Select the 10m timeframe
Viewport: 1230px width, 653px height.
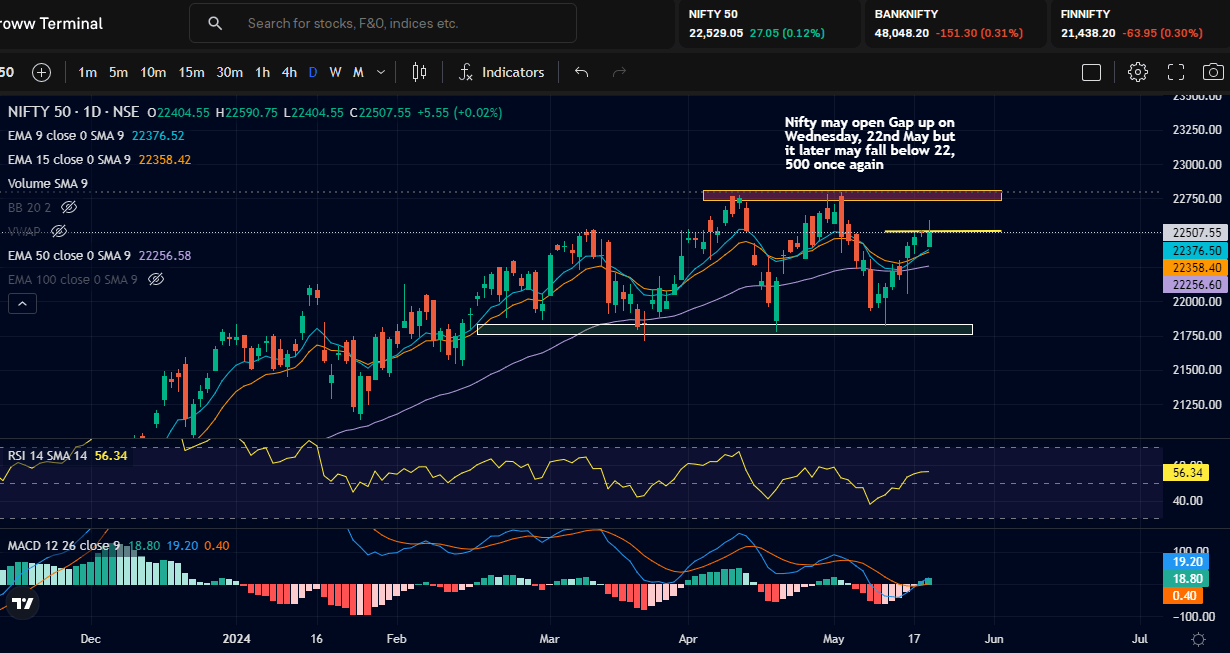153,72
